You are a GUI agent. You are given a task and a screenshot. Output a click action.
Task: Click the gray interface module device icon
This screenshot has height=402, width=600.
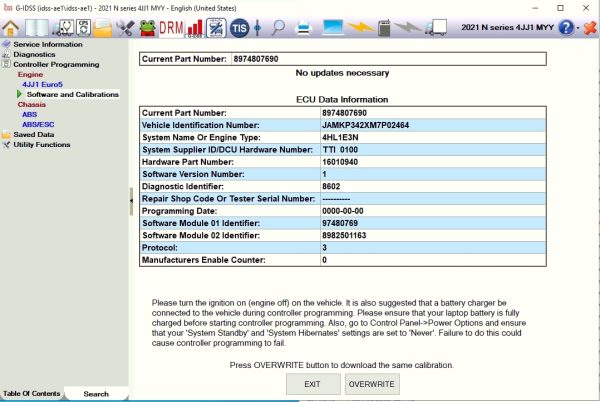tap(384, 28)
